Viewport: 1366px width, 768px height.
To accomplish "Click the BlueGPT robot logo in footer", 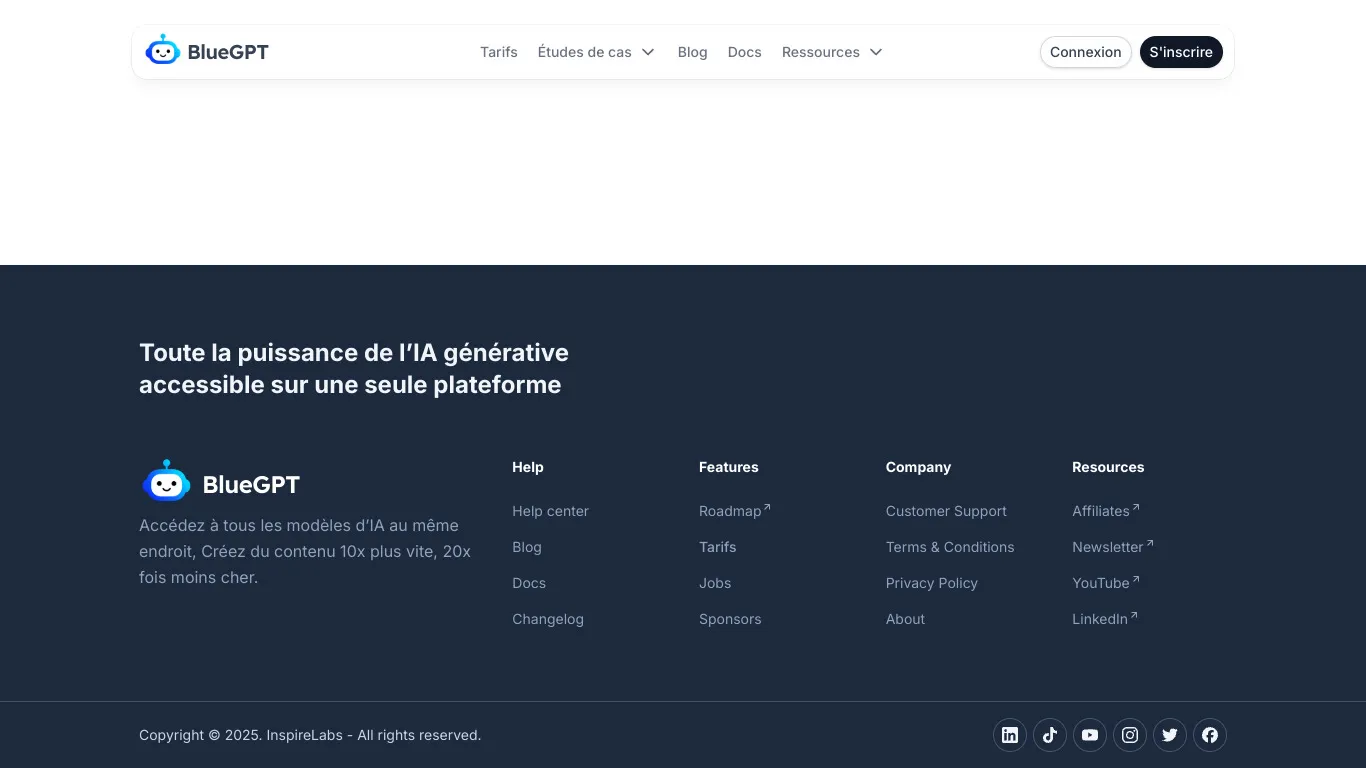I will coord(166,482).
